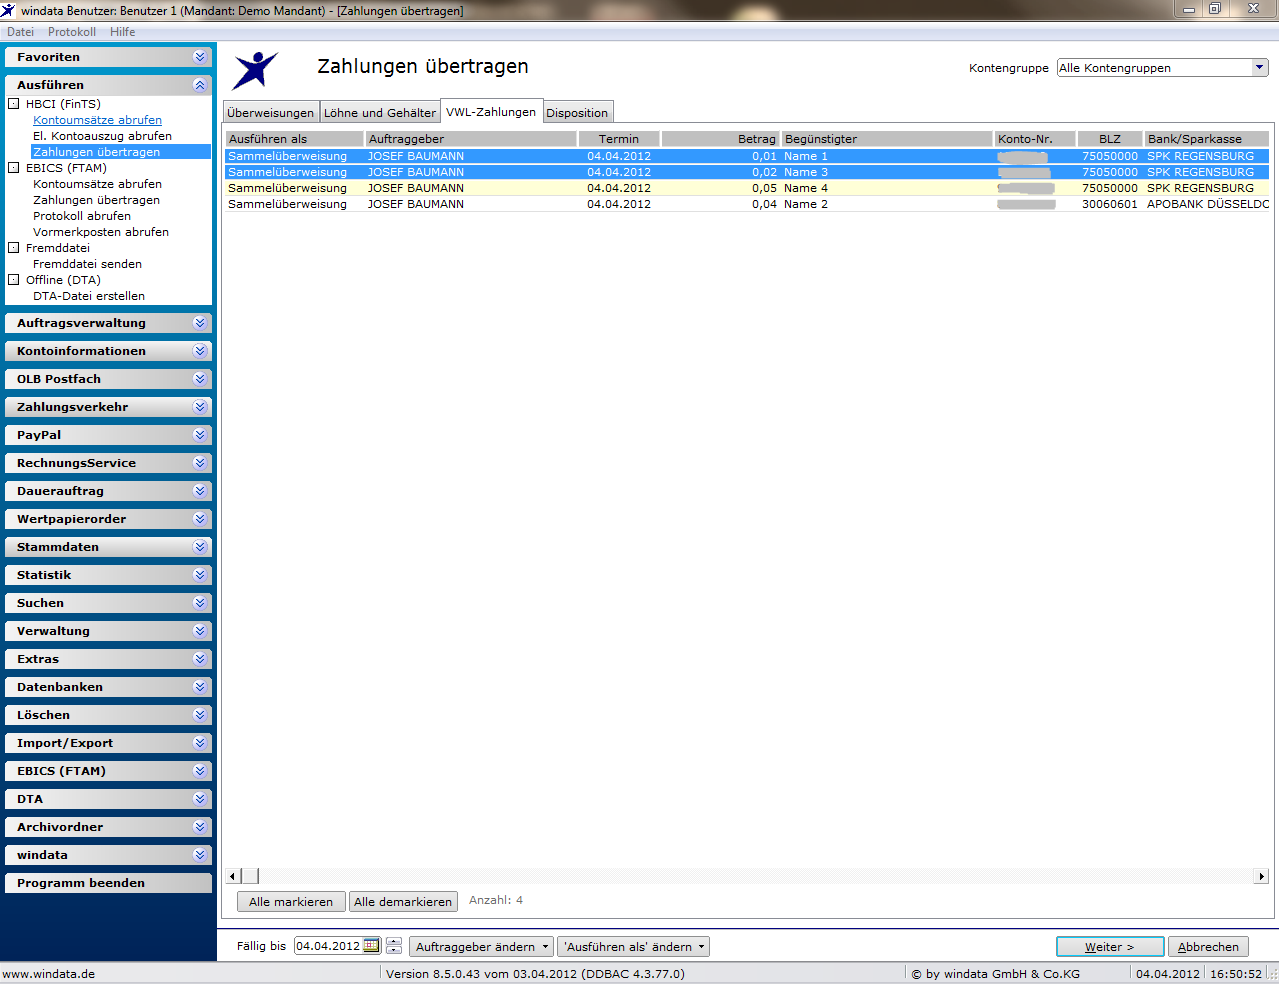
Task: Click the Alle markieren button
Action: click(291, 902)
